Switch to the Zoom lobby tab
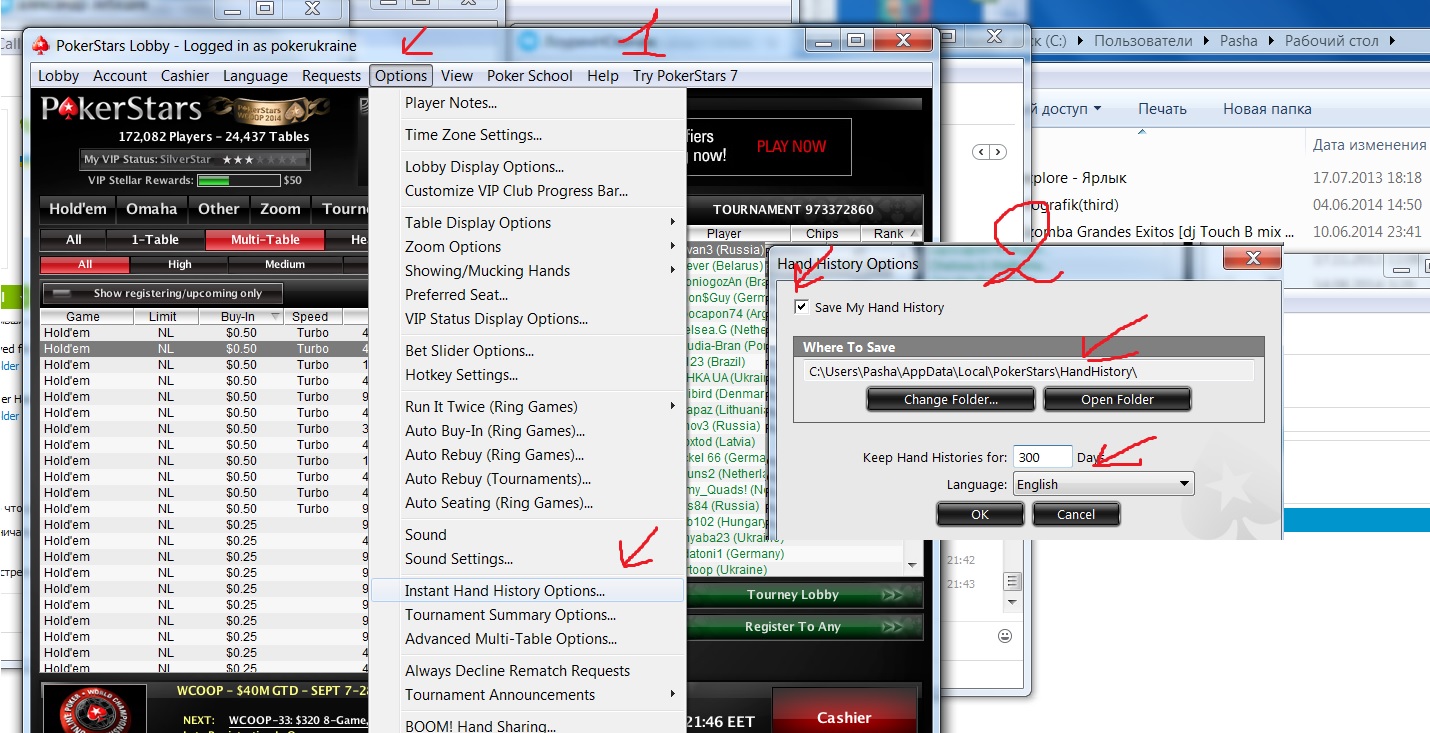Image resolution: width=1430 pixels, height=733 pixels. click(280, 209)
